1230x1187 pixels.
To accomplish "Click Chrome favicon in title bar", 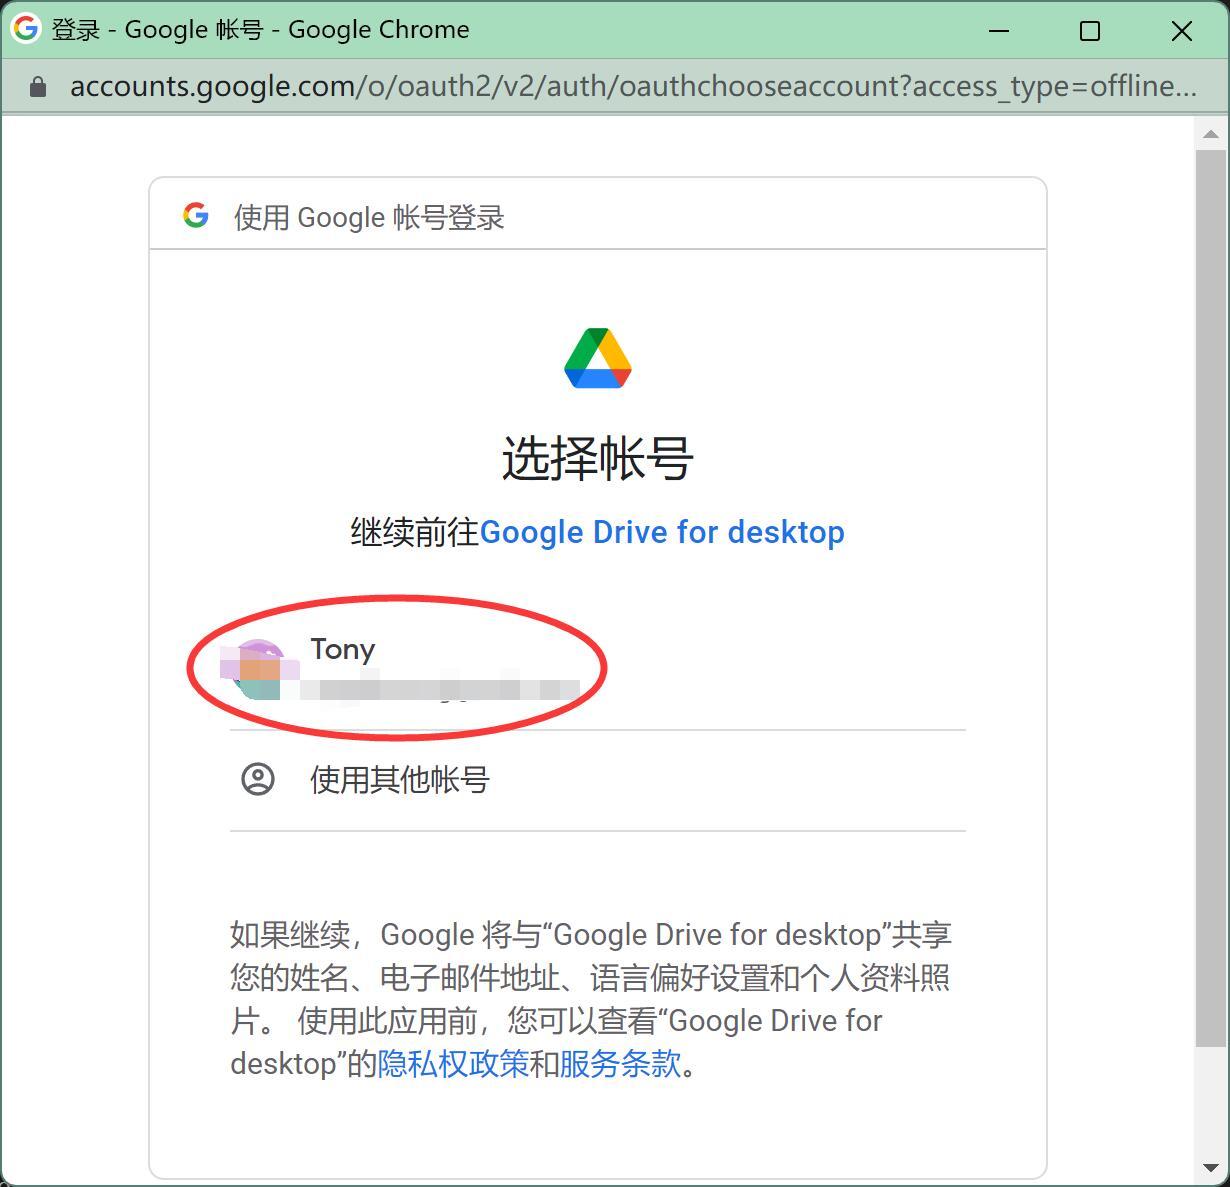I will pos(26,28).
